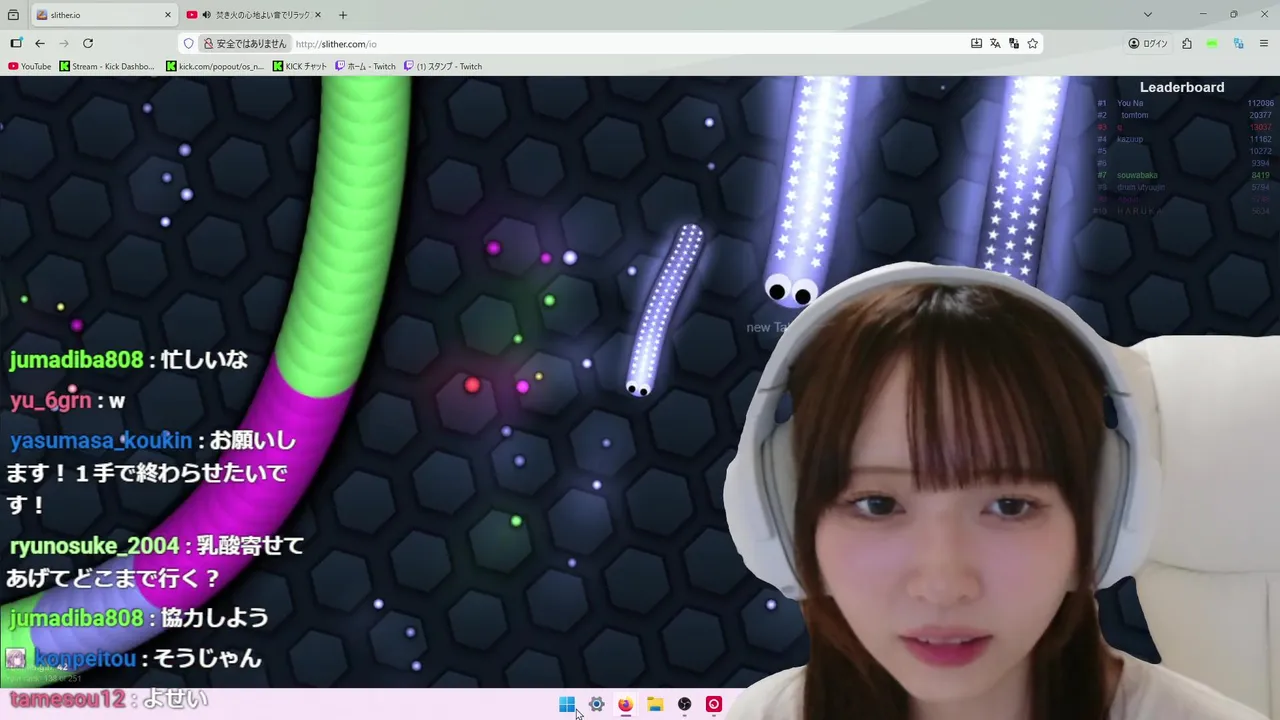Click chat username ryunosuke_2004
Screen dimensions: 1280x720
point(94,546)
